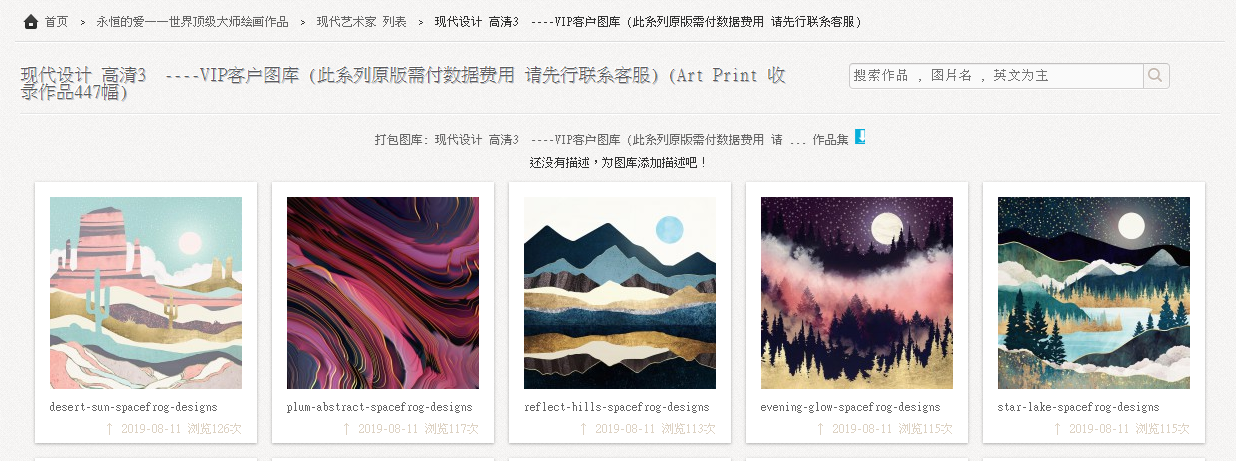The height and width of the screenshot is (461, 1236).
Task: Click the star-lake-spacefrog-designs title text
Action: coord(1078,407)
